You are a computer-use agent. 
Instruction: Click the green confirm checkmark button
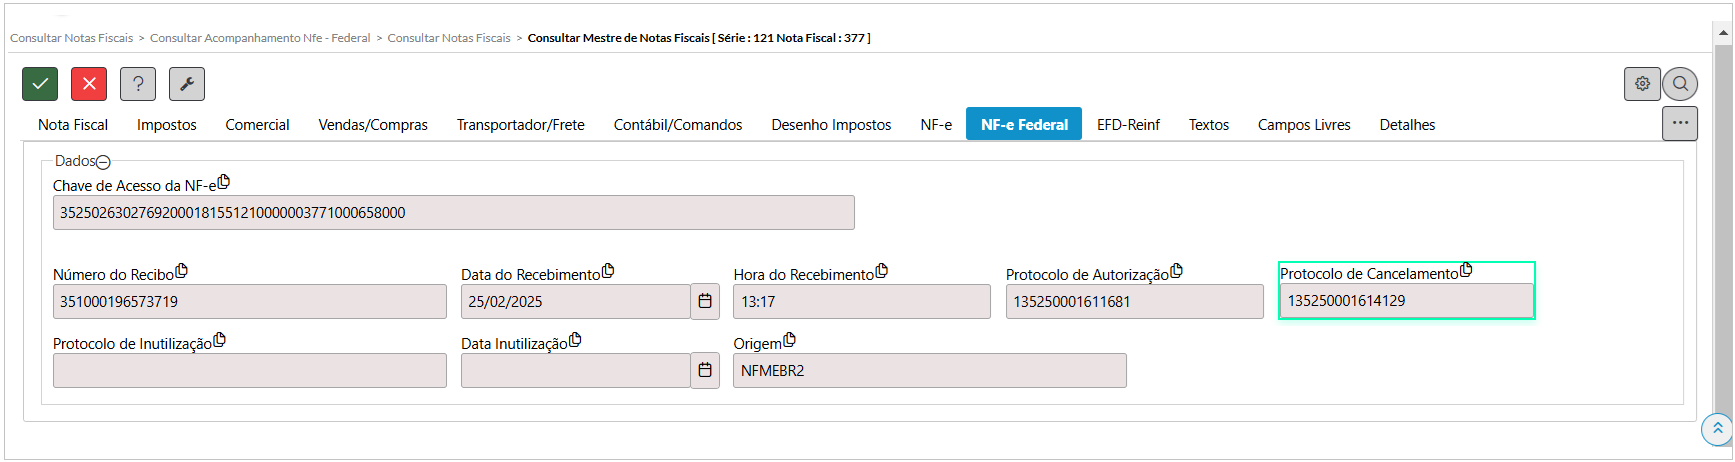click(40, 84)
